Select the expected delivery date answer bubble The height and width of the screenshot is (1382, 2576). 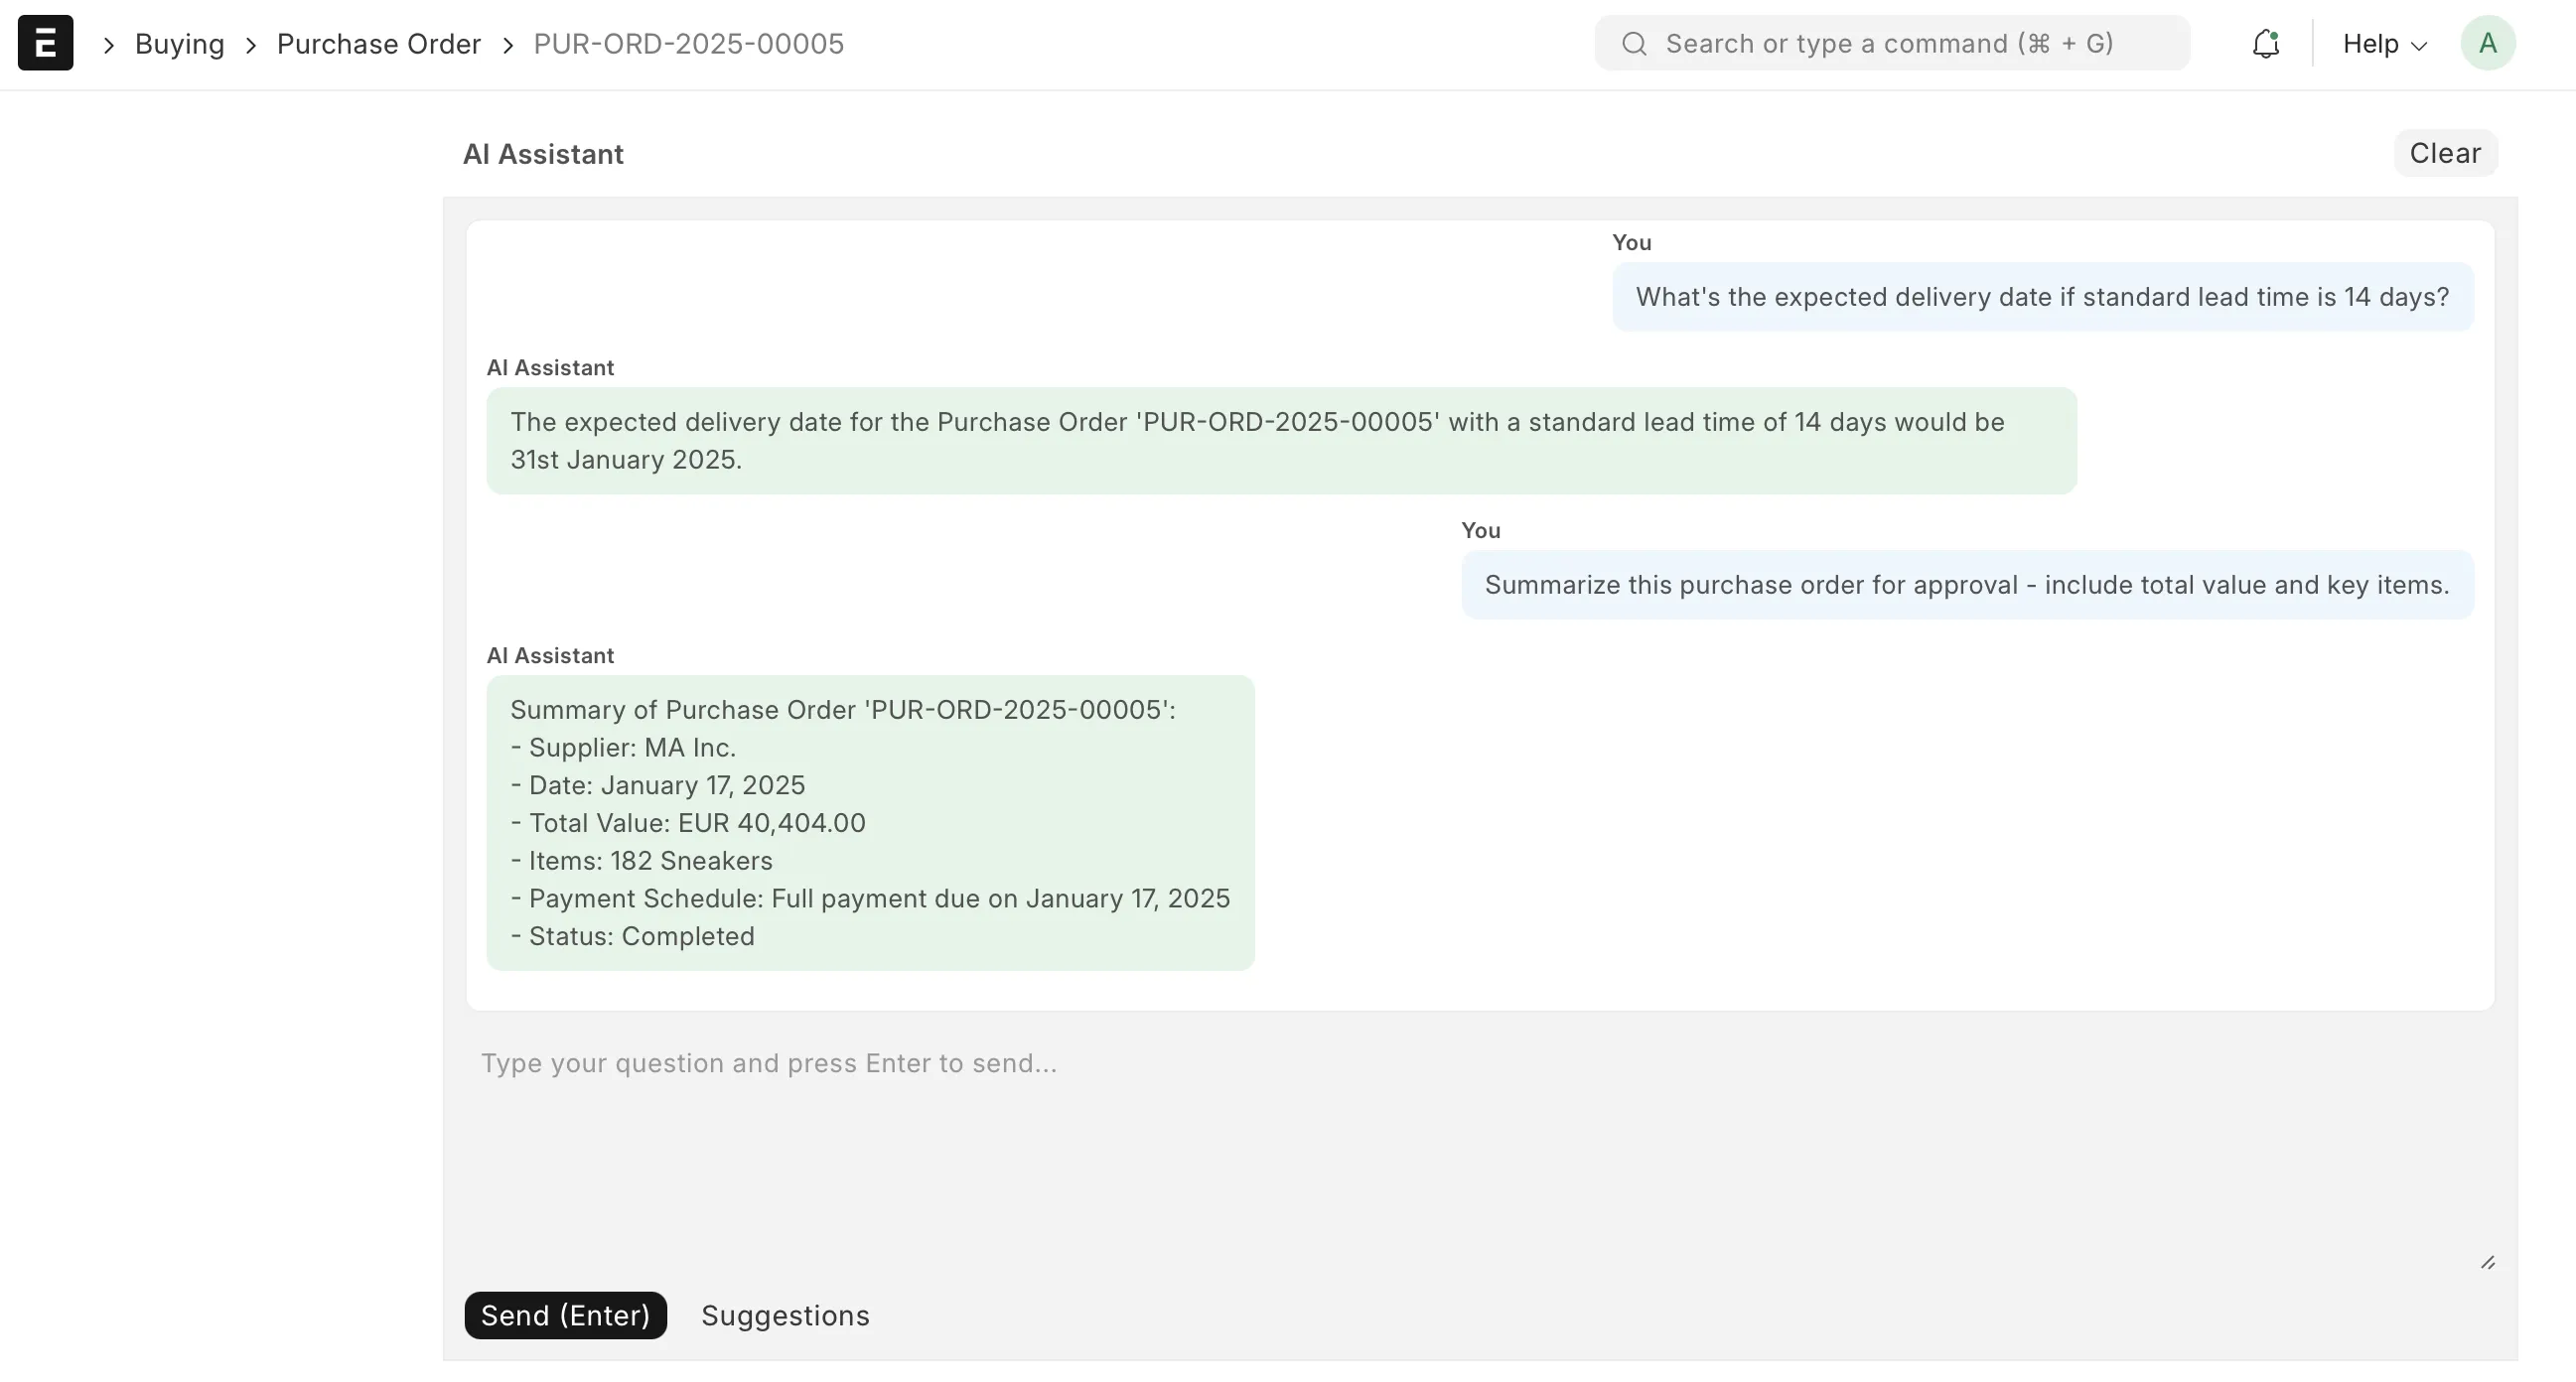(x=1280, y=441)
